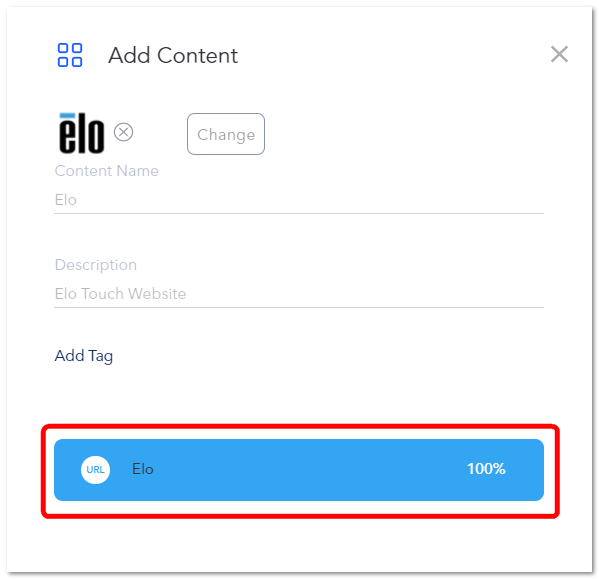
Task: Click the blue accent line on the Elo logo
Action: 68,115
